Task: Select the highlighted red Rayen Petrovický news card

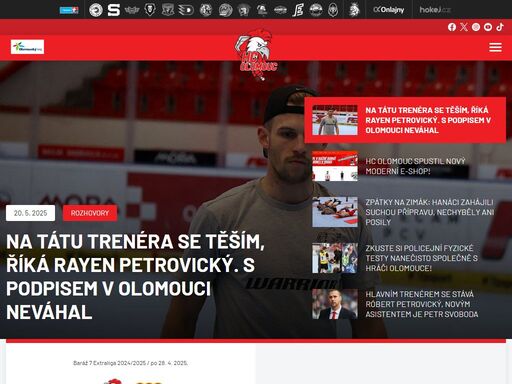Action: point(405,120)
